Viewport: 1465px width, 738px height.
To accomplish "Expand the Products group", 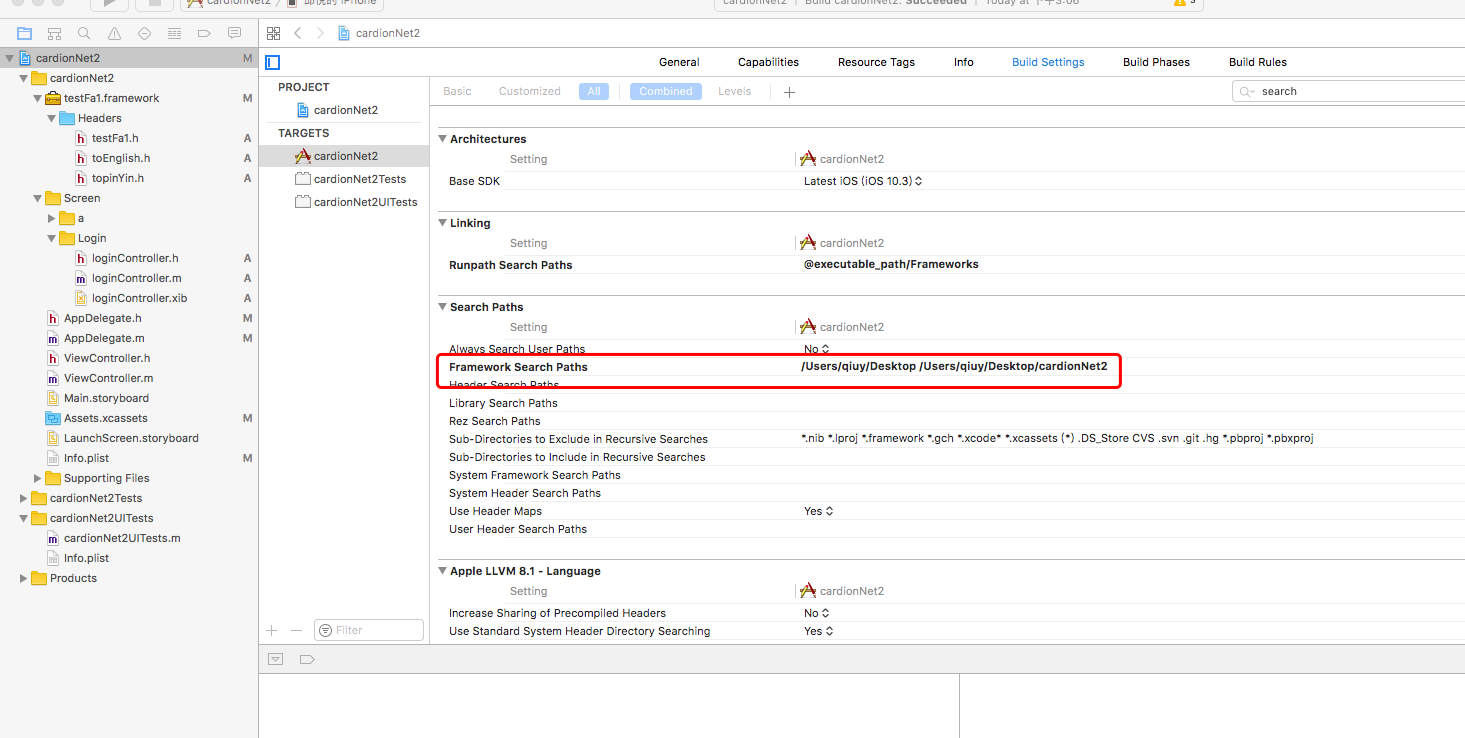I will tap(24, 578).
